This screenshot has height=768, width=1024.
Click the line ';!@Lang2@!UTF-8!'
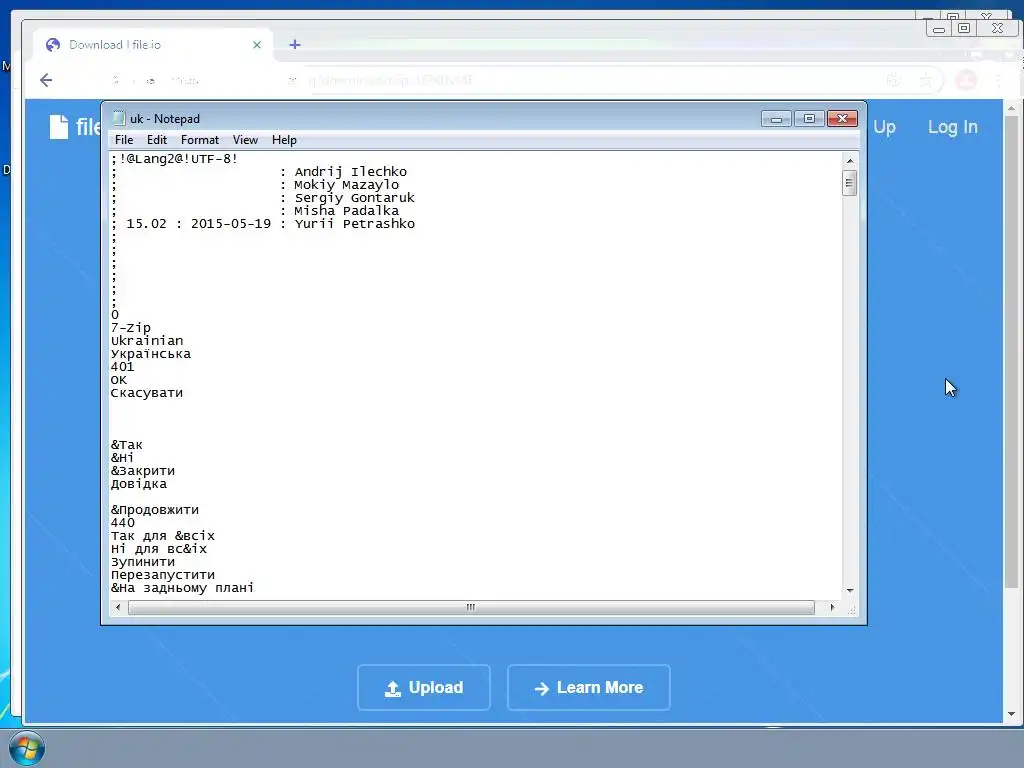pyautogui.click(x=174, y=159)
